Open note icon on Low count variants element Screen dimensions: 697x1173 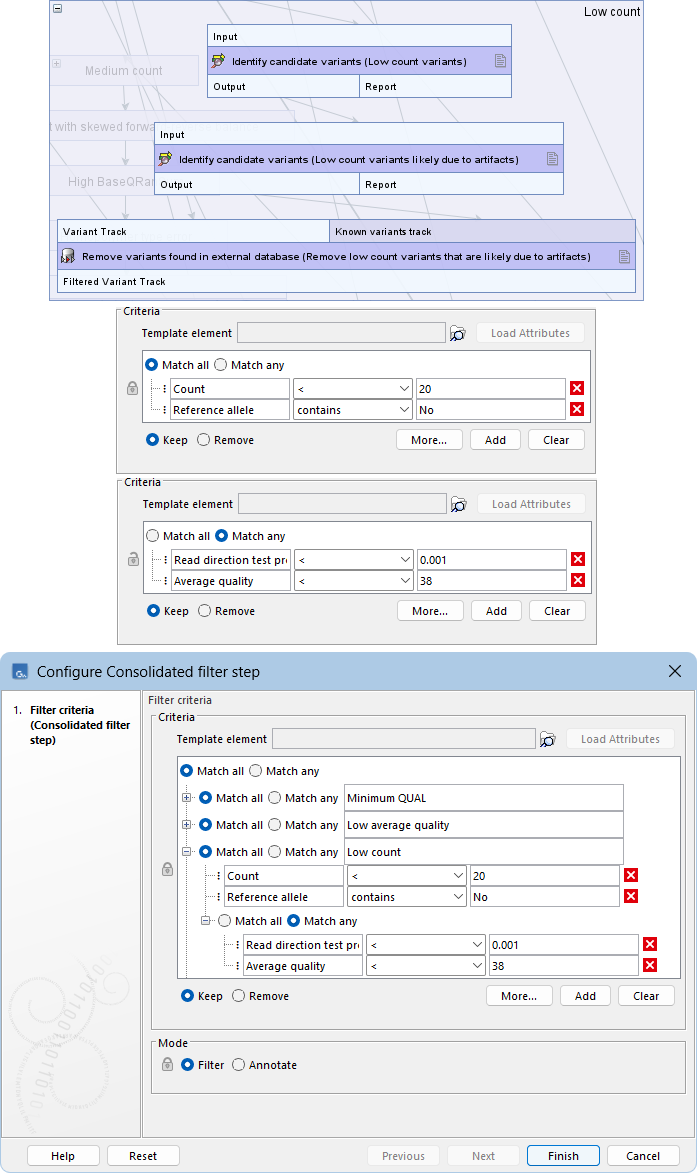[x=500, y=61]
